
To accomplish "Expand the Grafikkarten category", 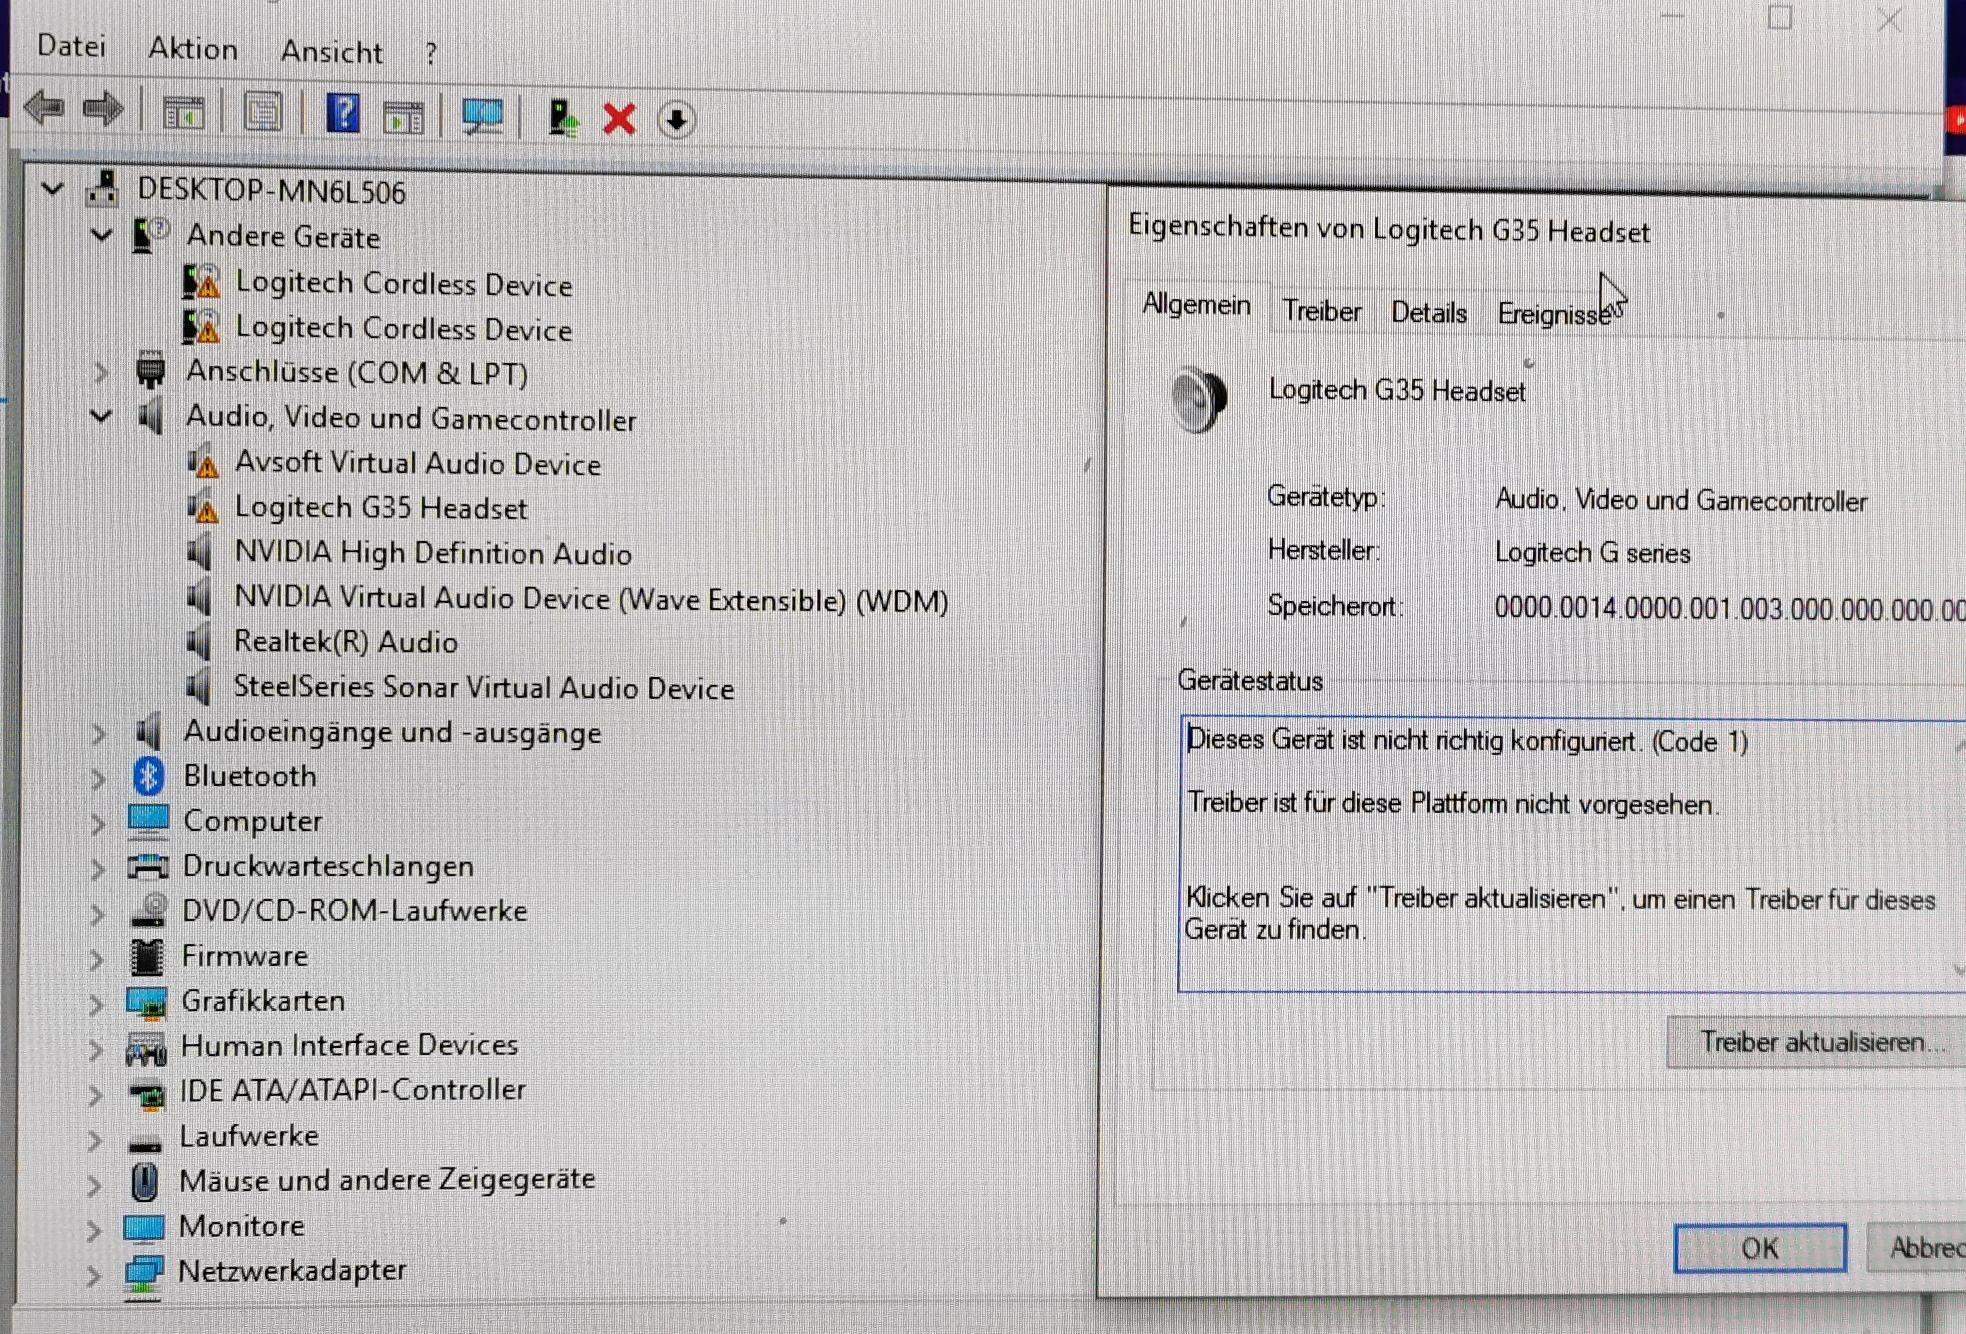I will pos(96,1003).
